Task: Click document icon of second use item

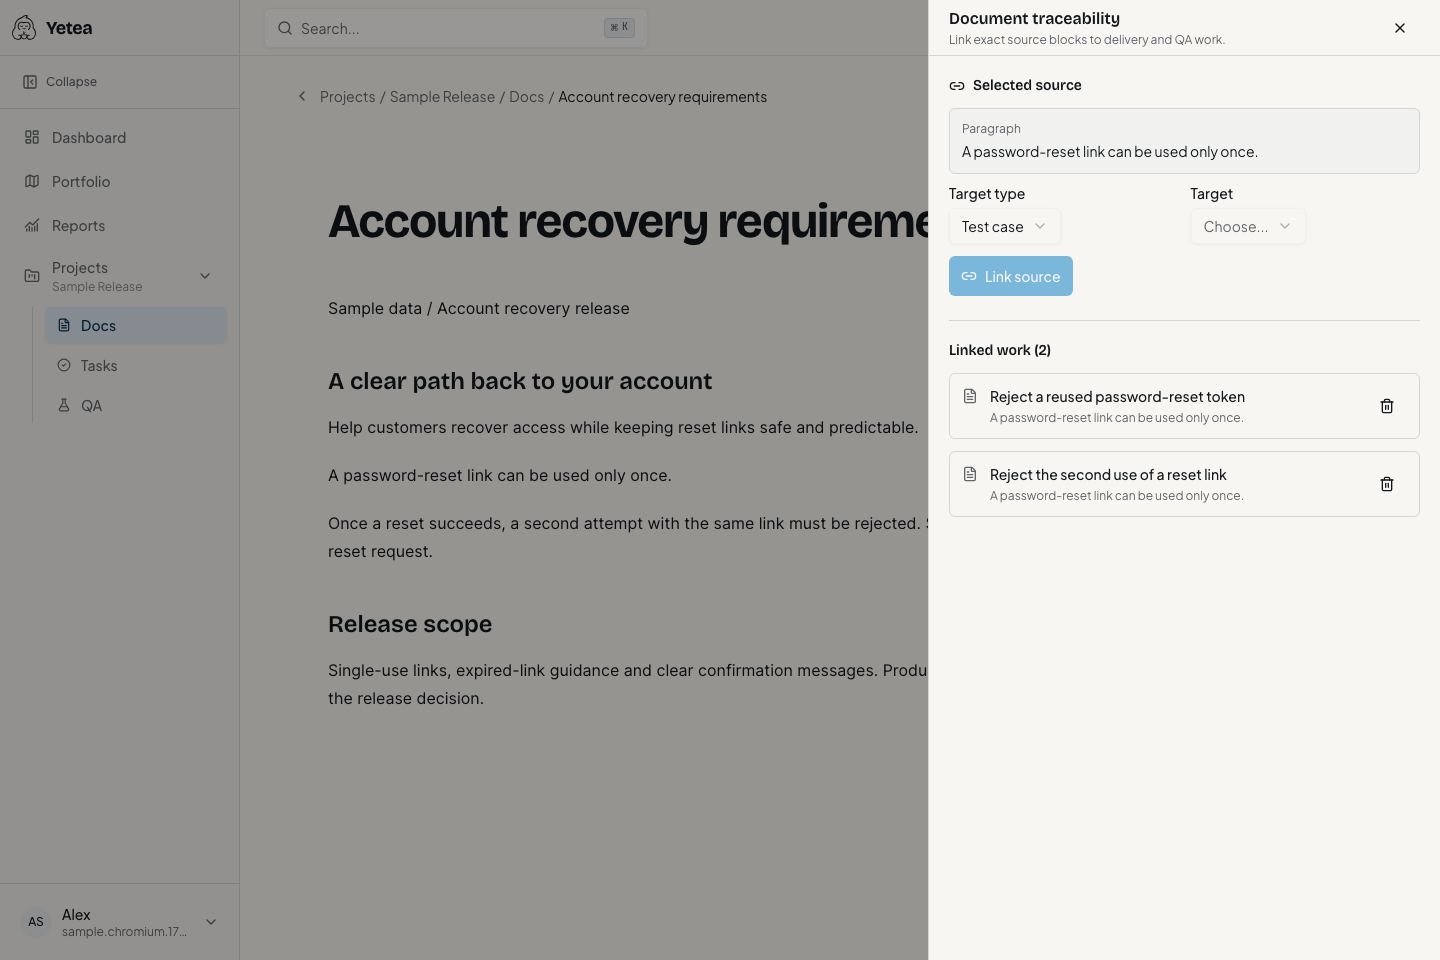Action: tap(970, 474)
